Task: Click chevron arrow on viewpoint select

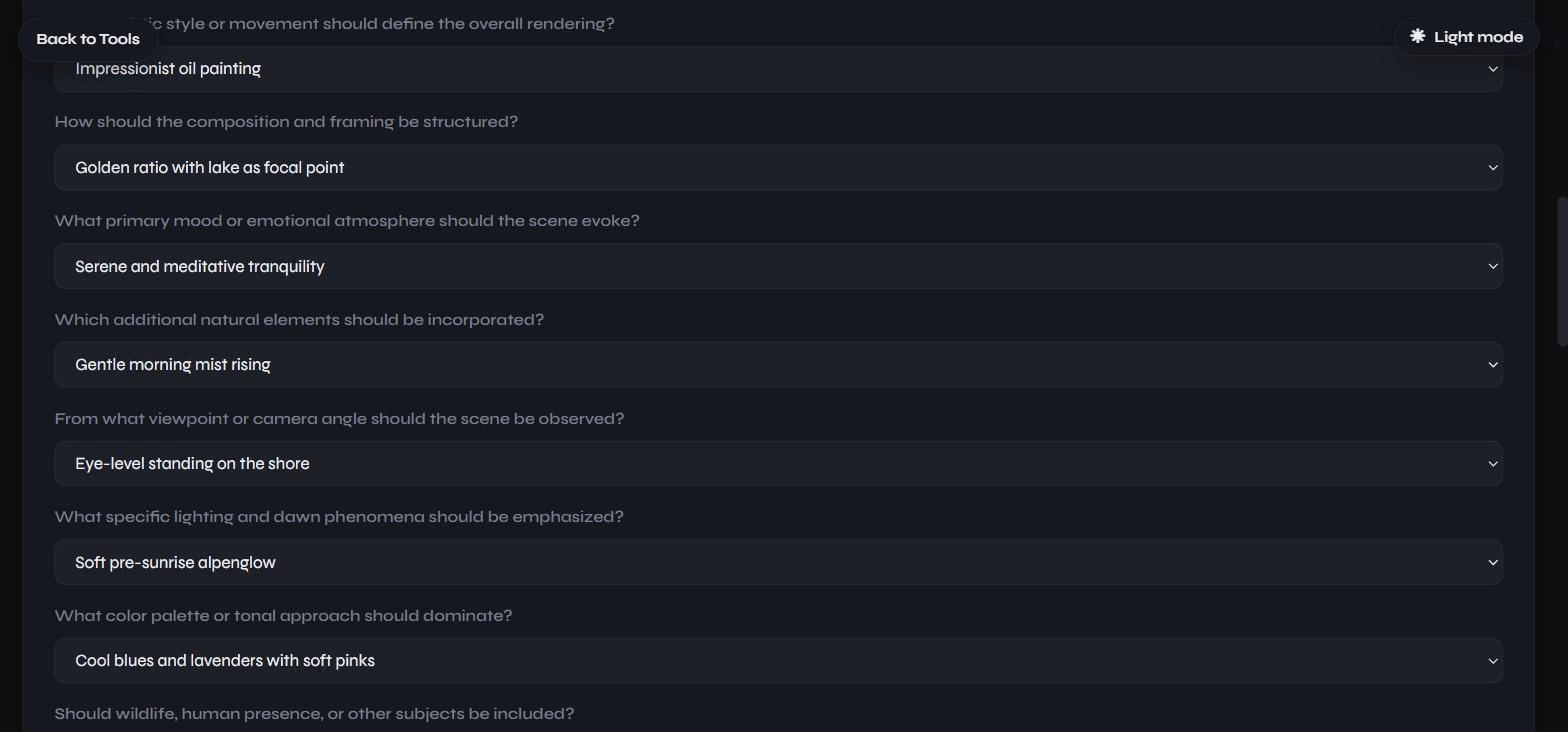Action: click(1492, 464)
